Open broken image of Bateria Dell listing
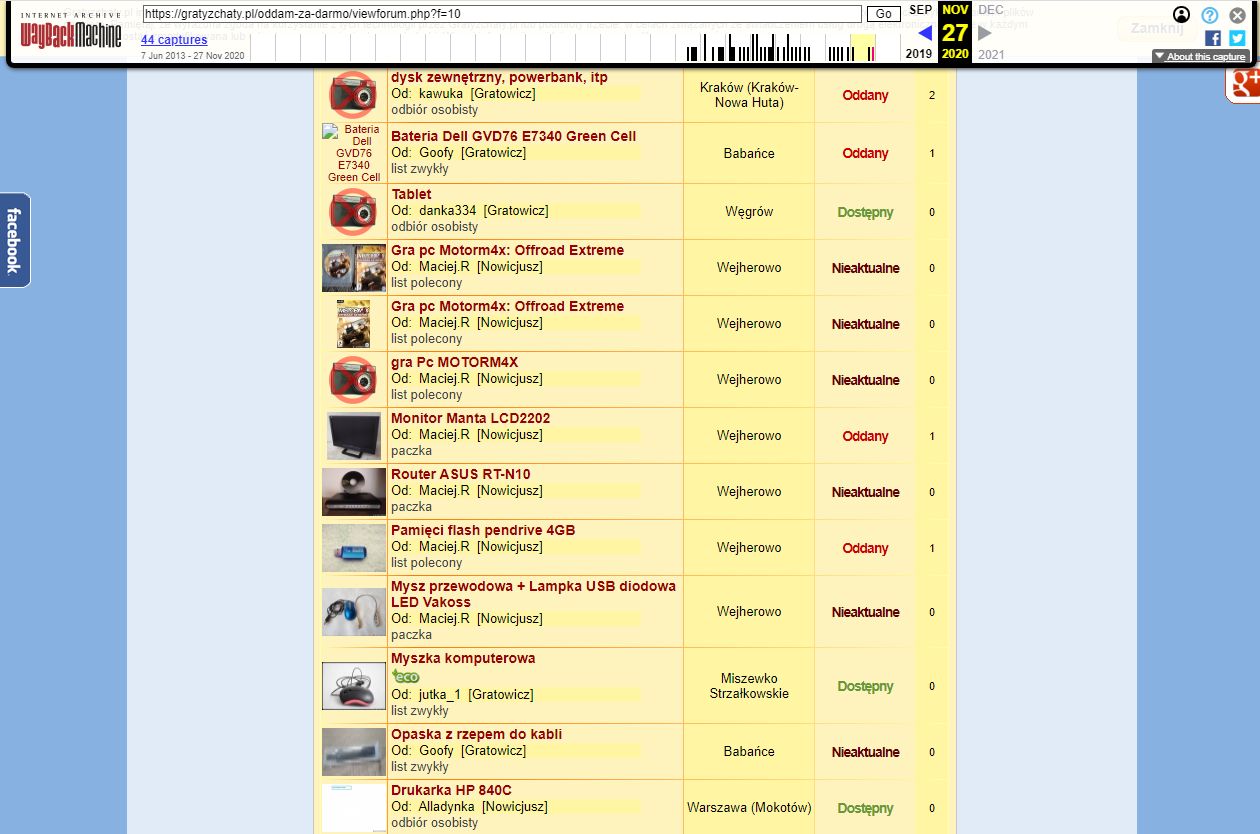This screenshot has height=834, width=1260. click(354, 153)
